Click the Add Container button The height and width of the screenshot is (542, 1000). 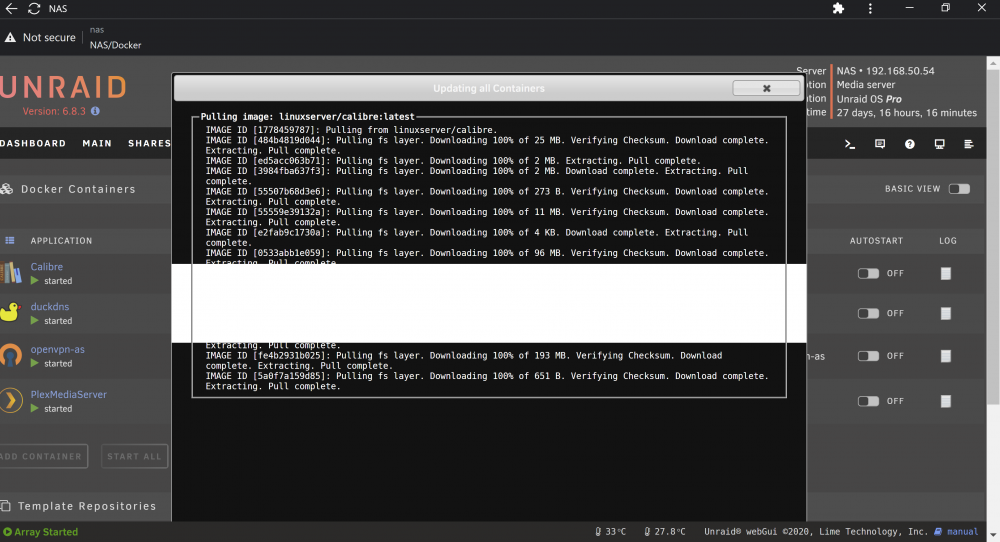[43, 457]
